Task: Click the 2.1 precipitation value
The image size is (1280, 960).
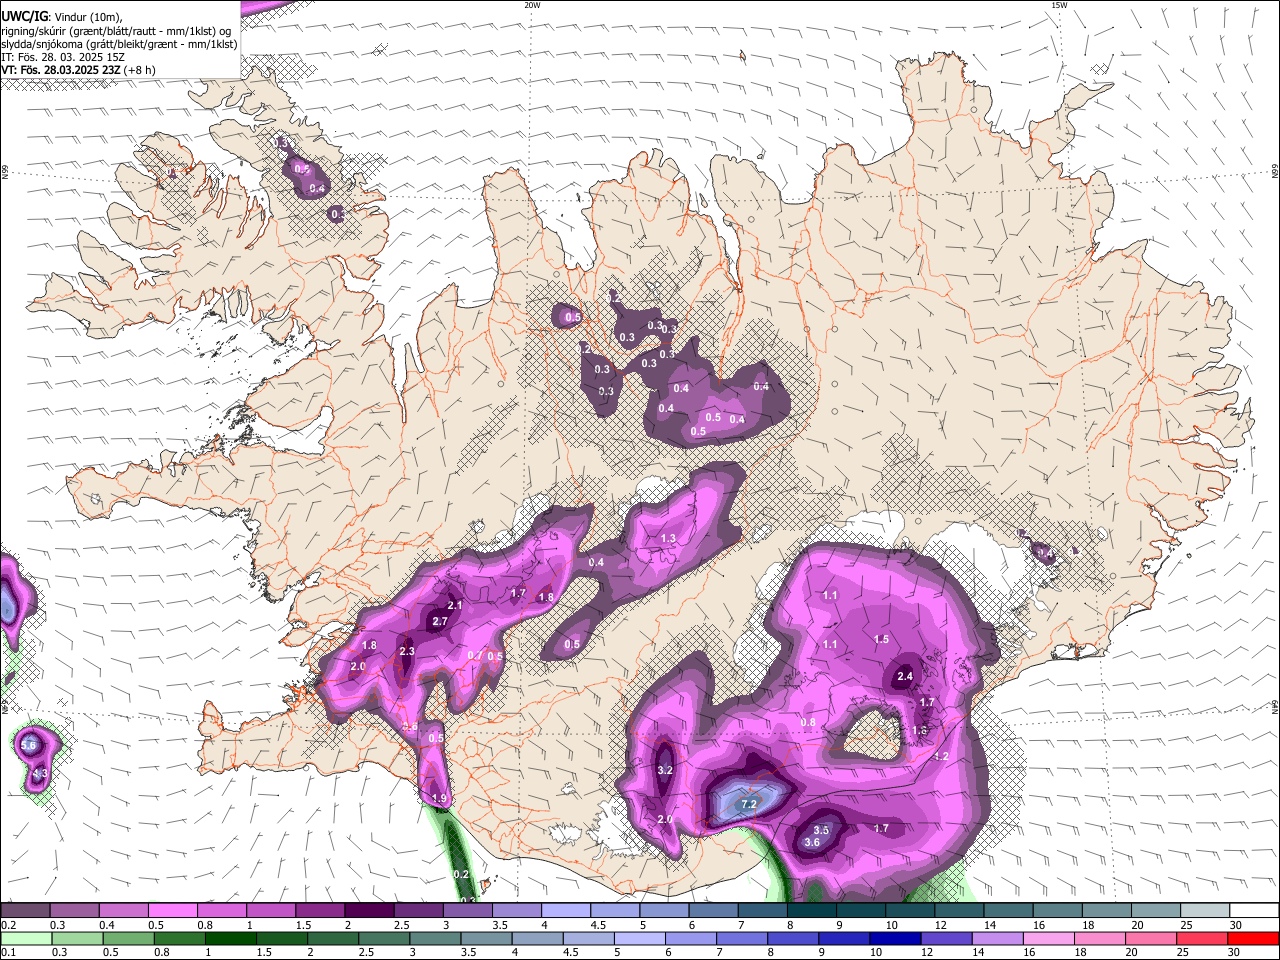Action: pyautogui.click(x=455, y=606)
